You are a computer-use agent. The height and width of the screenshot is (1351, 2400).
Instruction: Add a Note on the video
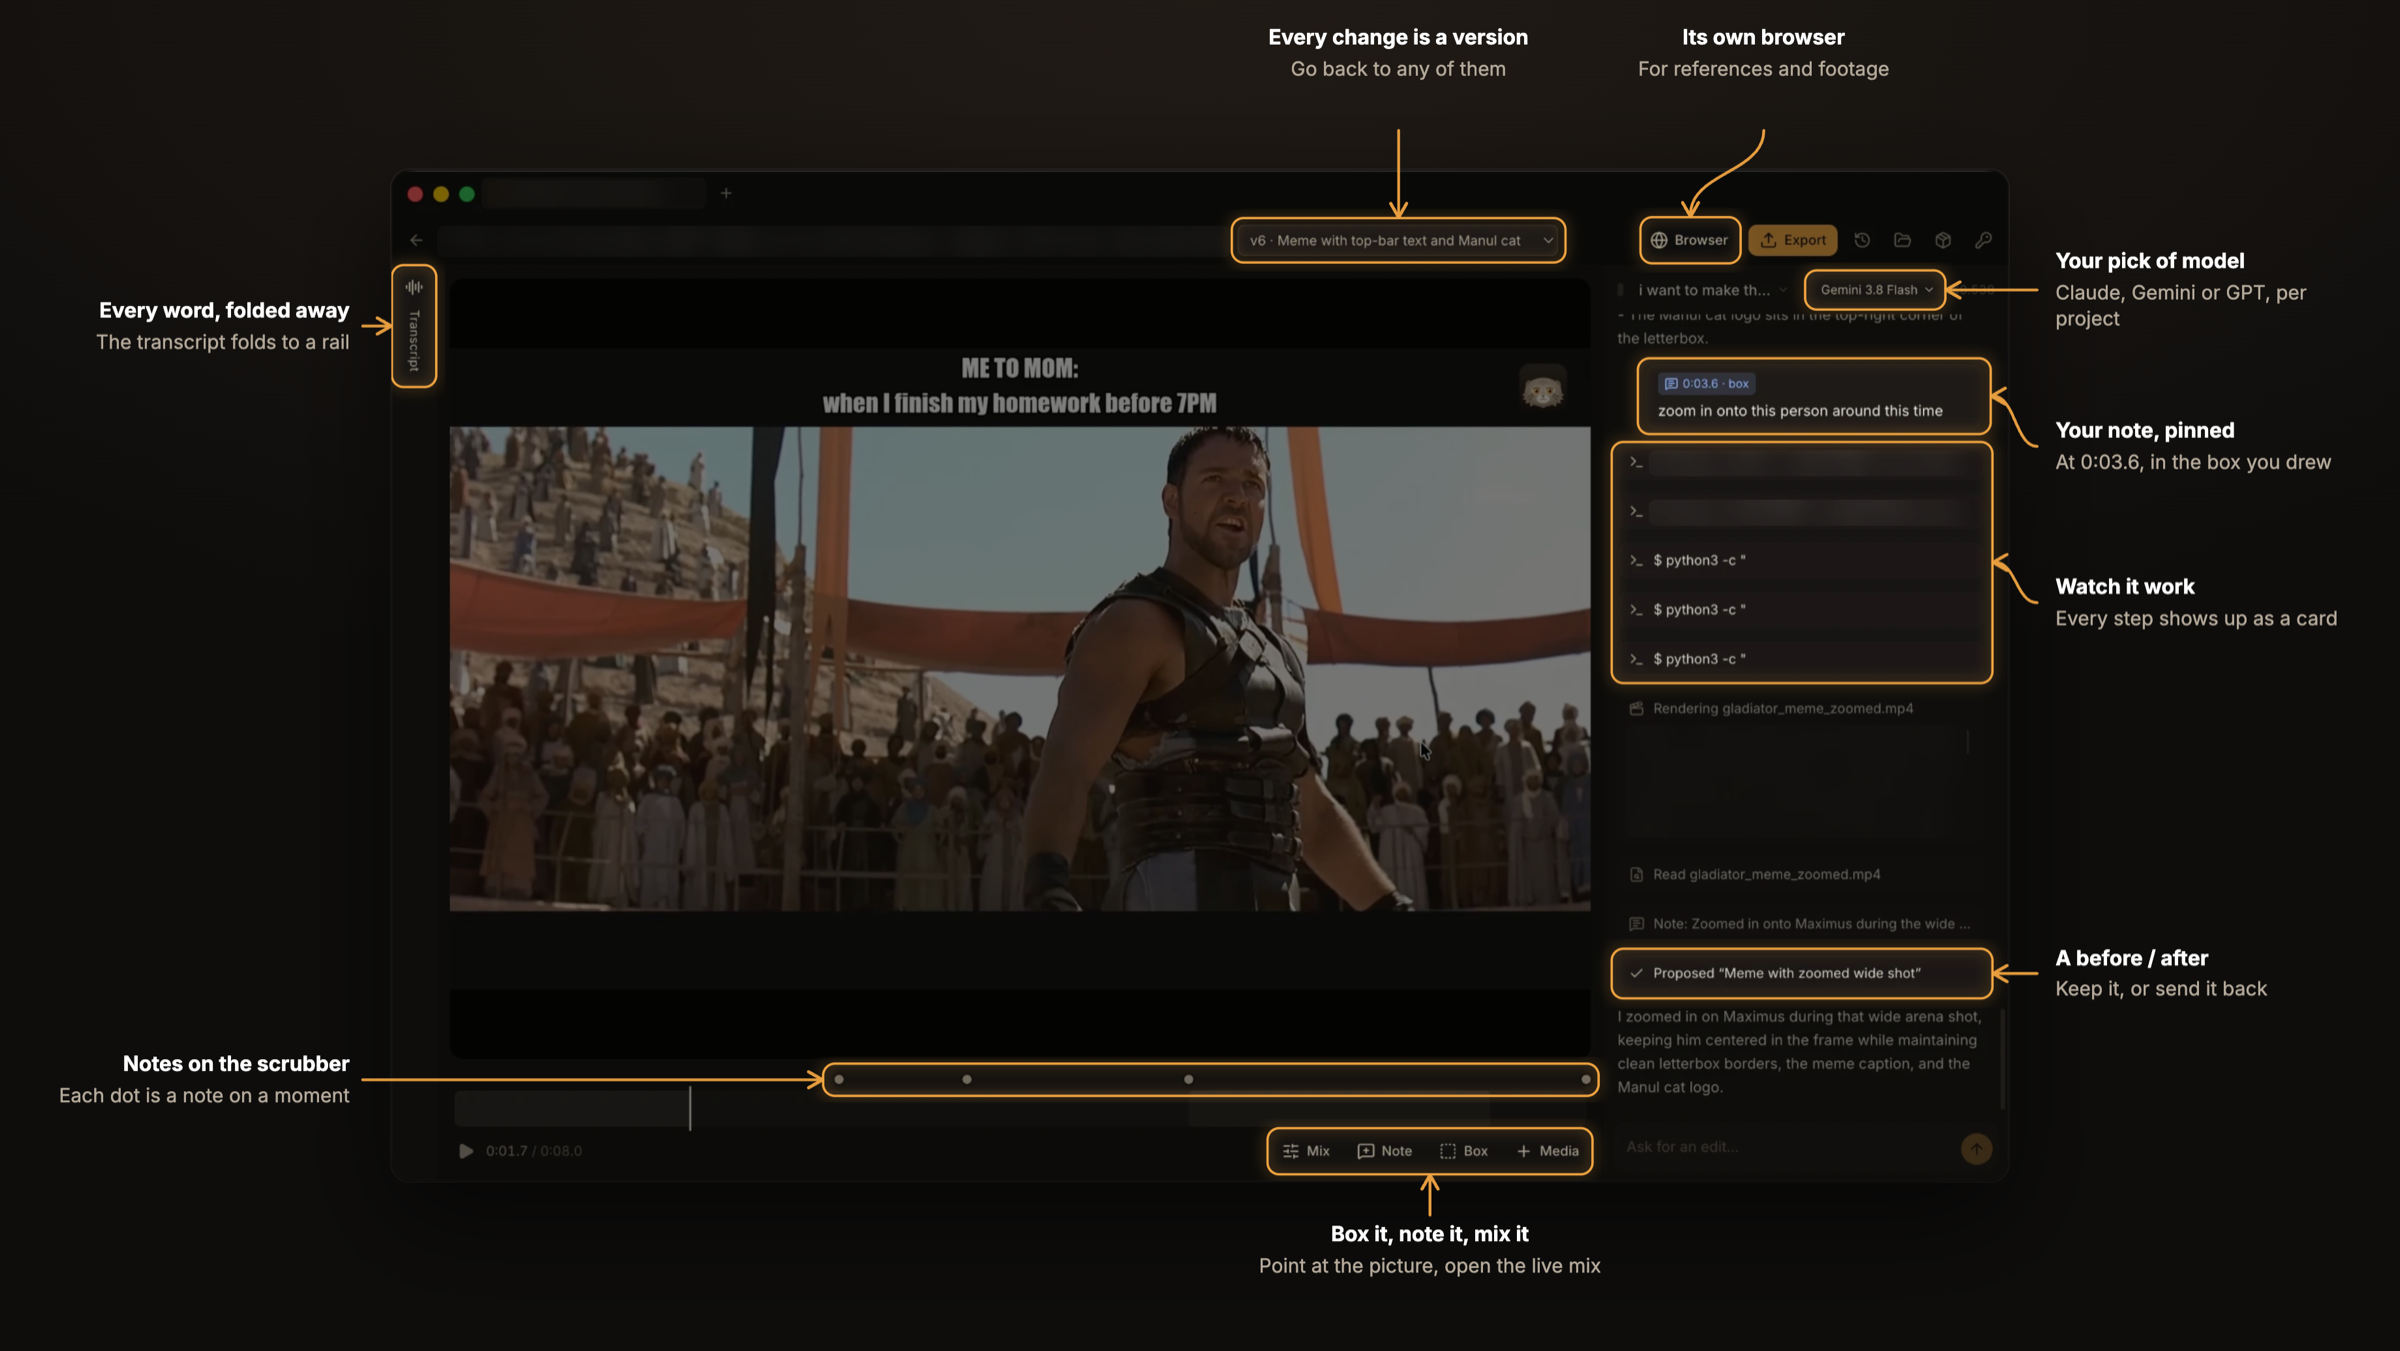[x=1384, y=1151]
